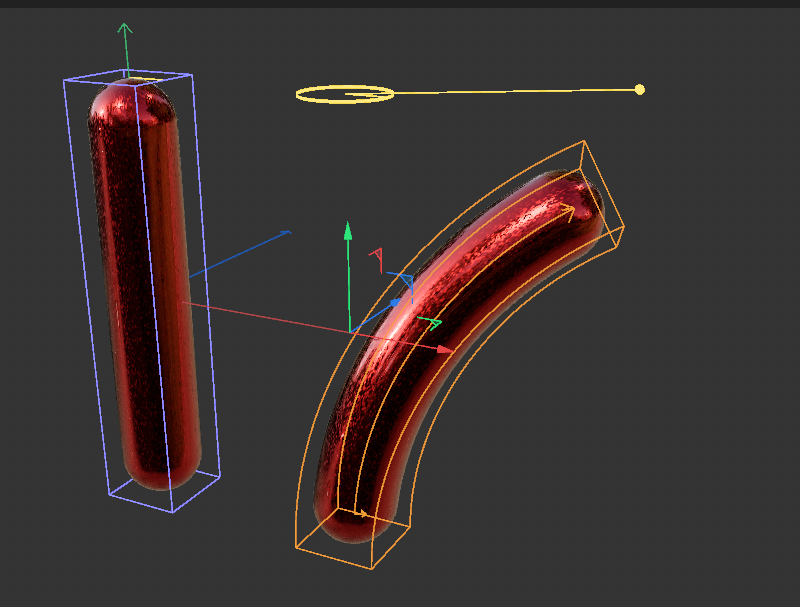Image resolution: width=800 pixels, height=607 pixels.
Task: Click the red X-axis arrowhead of center gizmo
Action: pos(445,349)
